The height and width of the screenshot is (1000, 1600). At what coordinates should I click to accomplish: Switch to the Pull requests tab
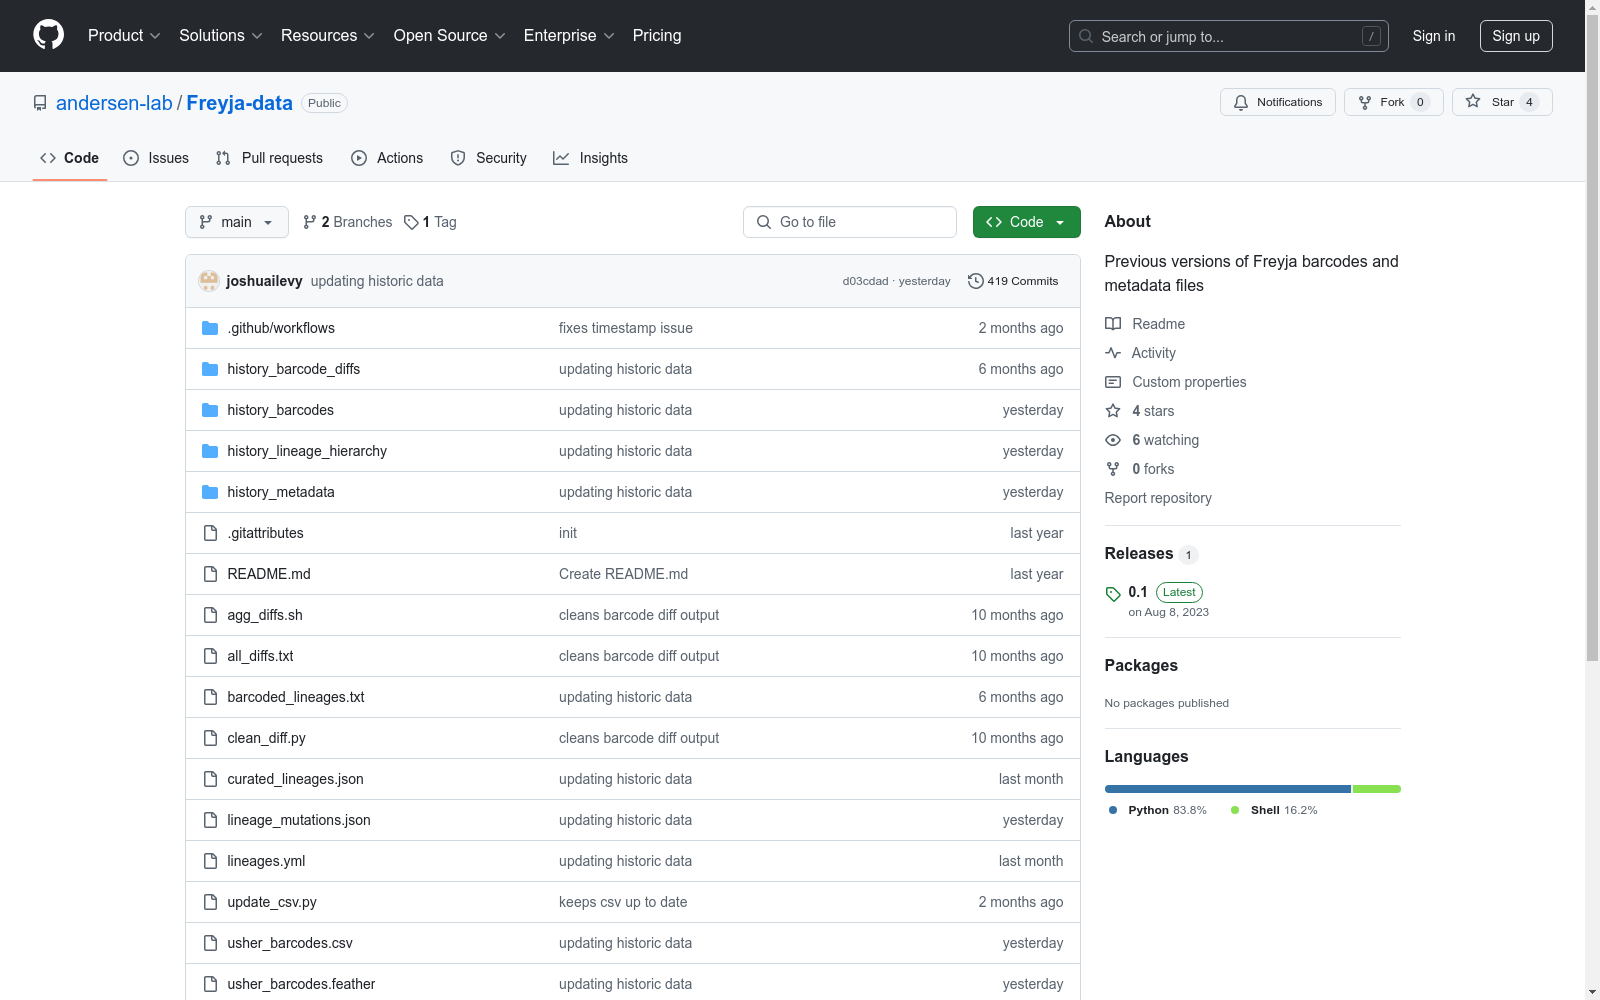tap(269, 158)
